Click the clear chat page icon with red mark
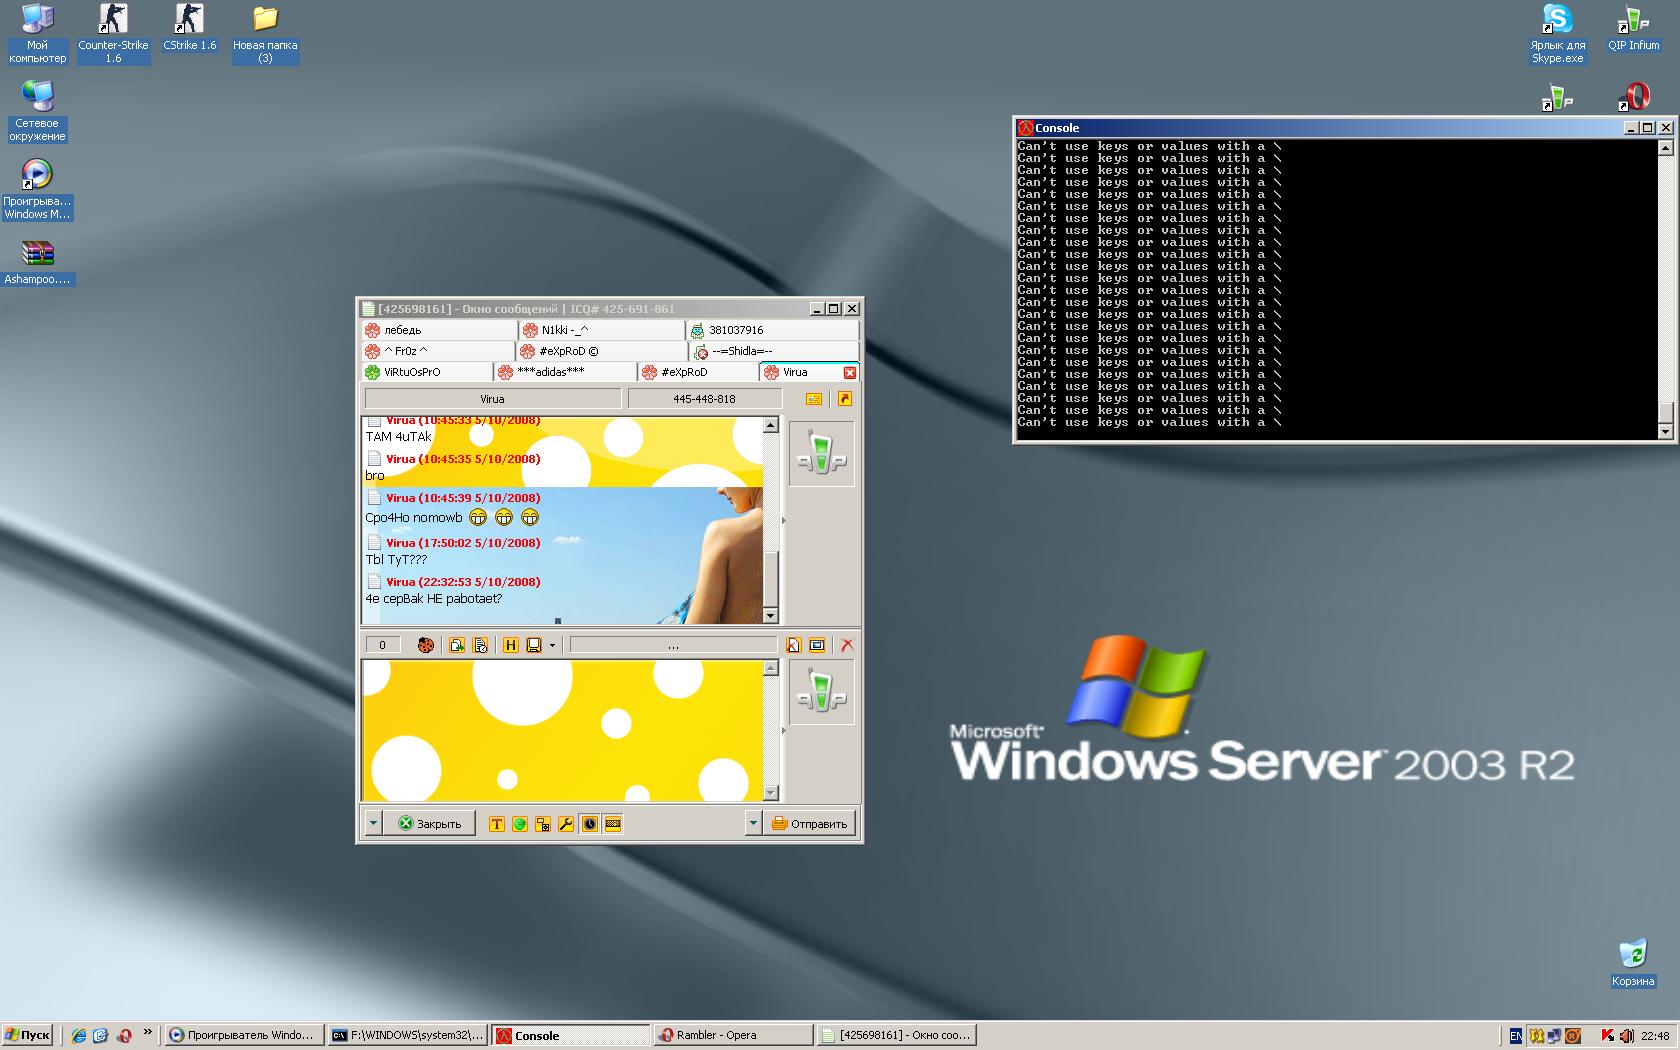Image resolution: width=1680 pixels, height=1050 pixels. point(793,645)
